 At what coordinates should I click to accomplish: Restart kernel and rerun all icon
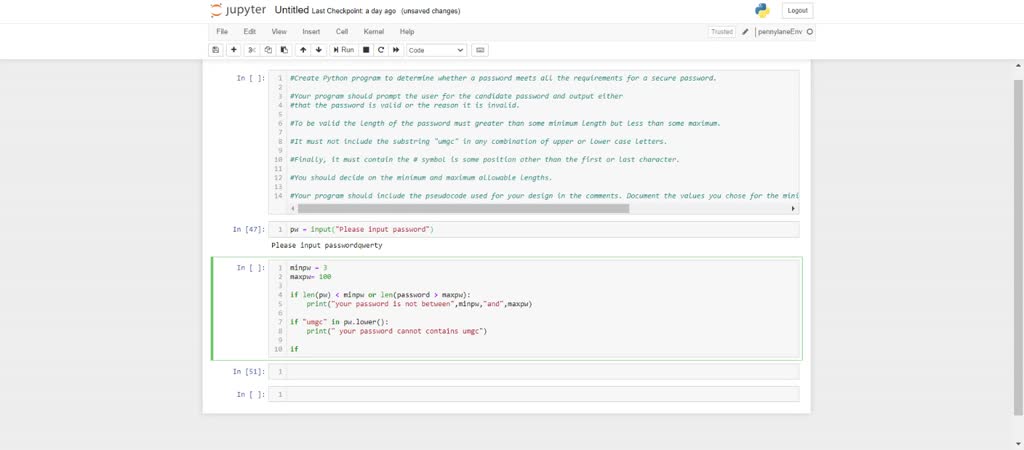(396, 50)
